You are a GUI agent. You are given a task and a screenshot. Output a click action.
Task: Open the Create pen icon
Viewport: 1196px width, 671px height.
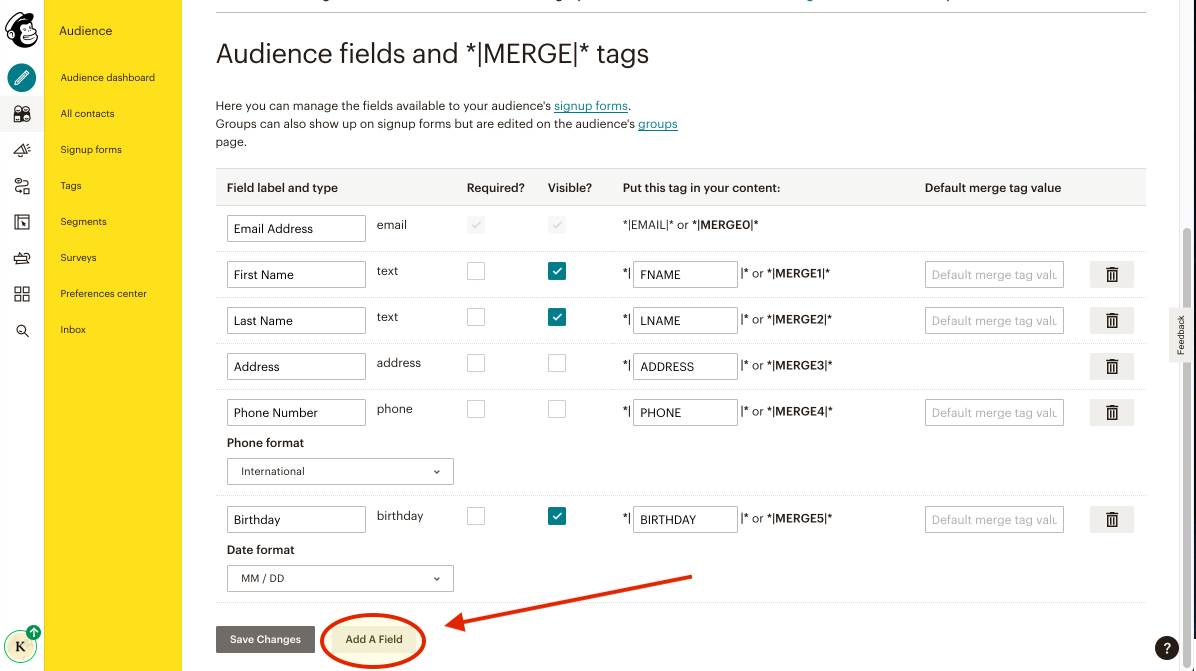(21, 77)
